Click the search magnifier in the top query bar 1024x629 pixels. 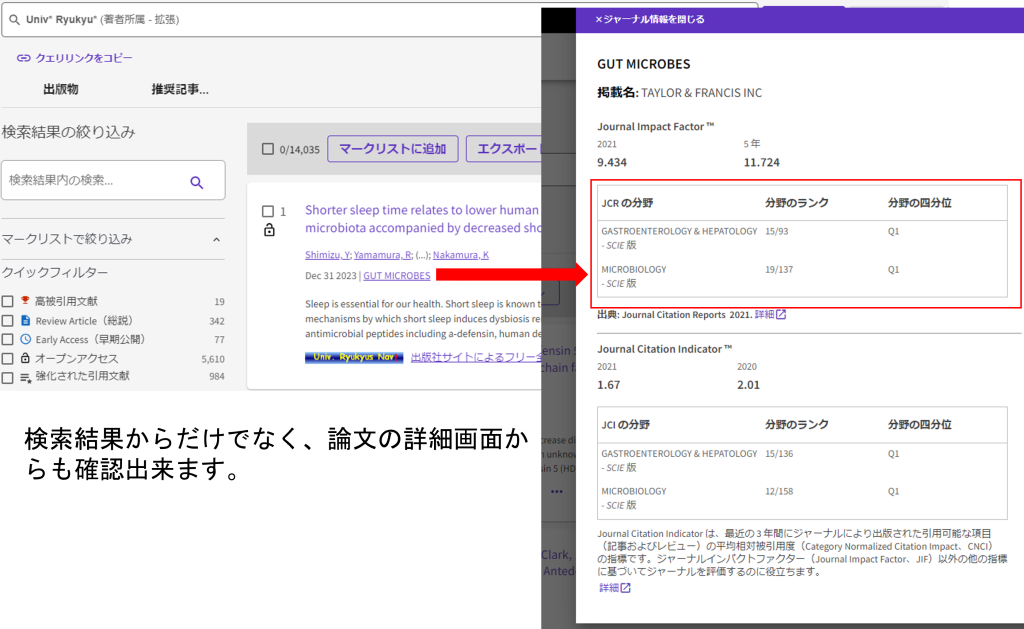(x=14, y=20)
